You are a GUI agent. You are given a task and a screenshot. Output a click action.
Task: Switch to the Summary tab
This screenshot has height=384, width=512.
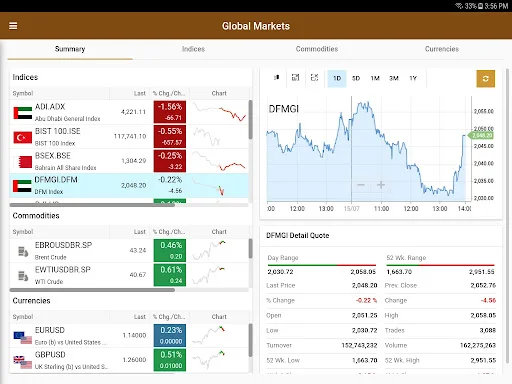pos(70,49)
